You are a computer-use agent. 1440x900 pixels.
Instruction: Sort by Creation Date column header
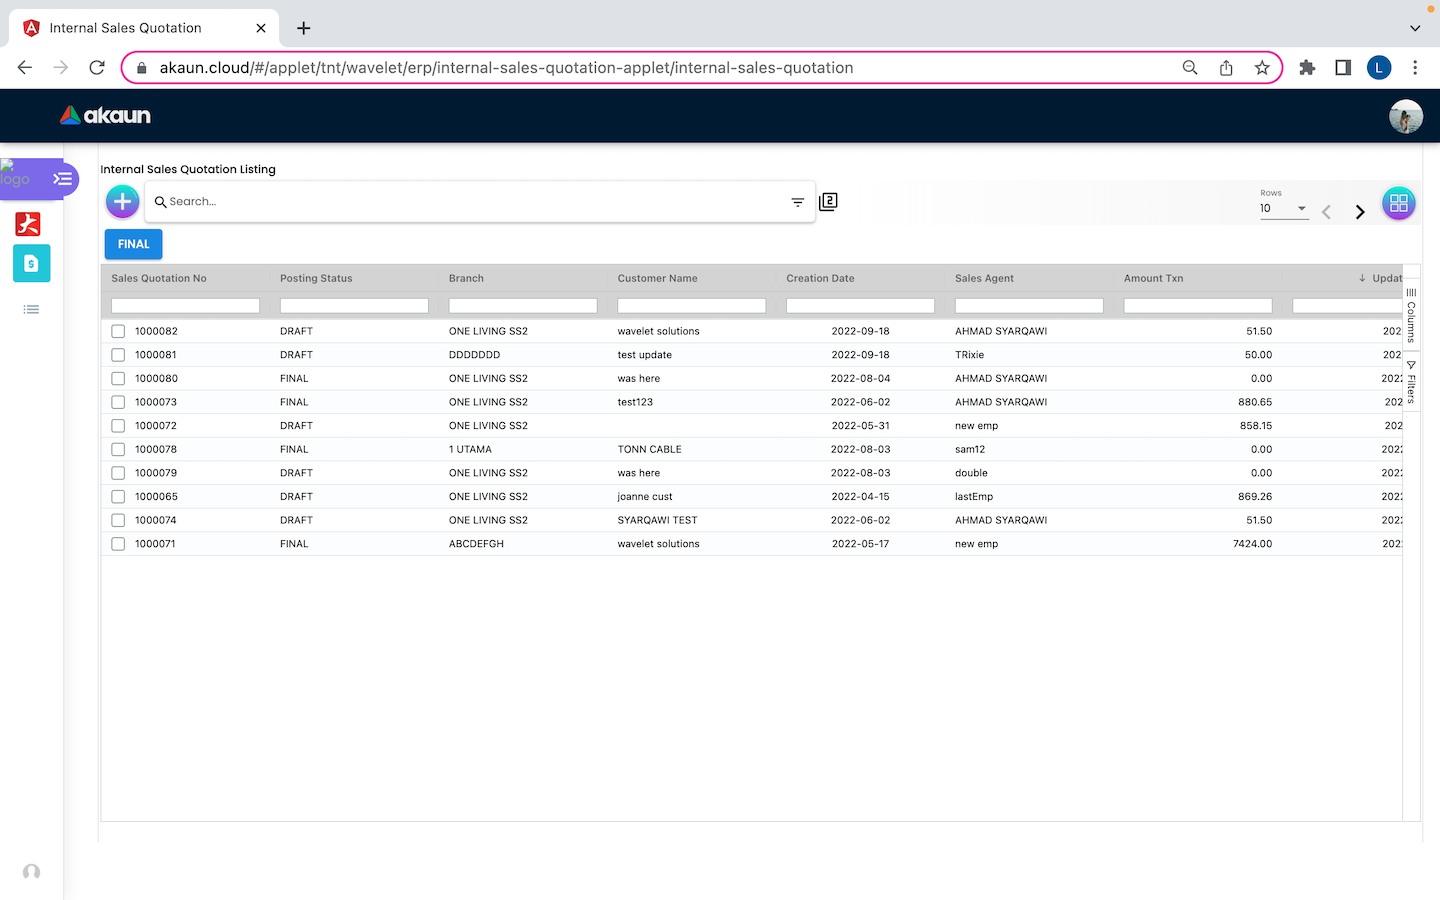820,278
